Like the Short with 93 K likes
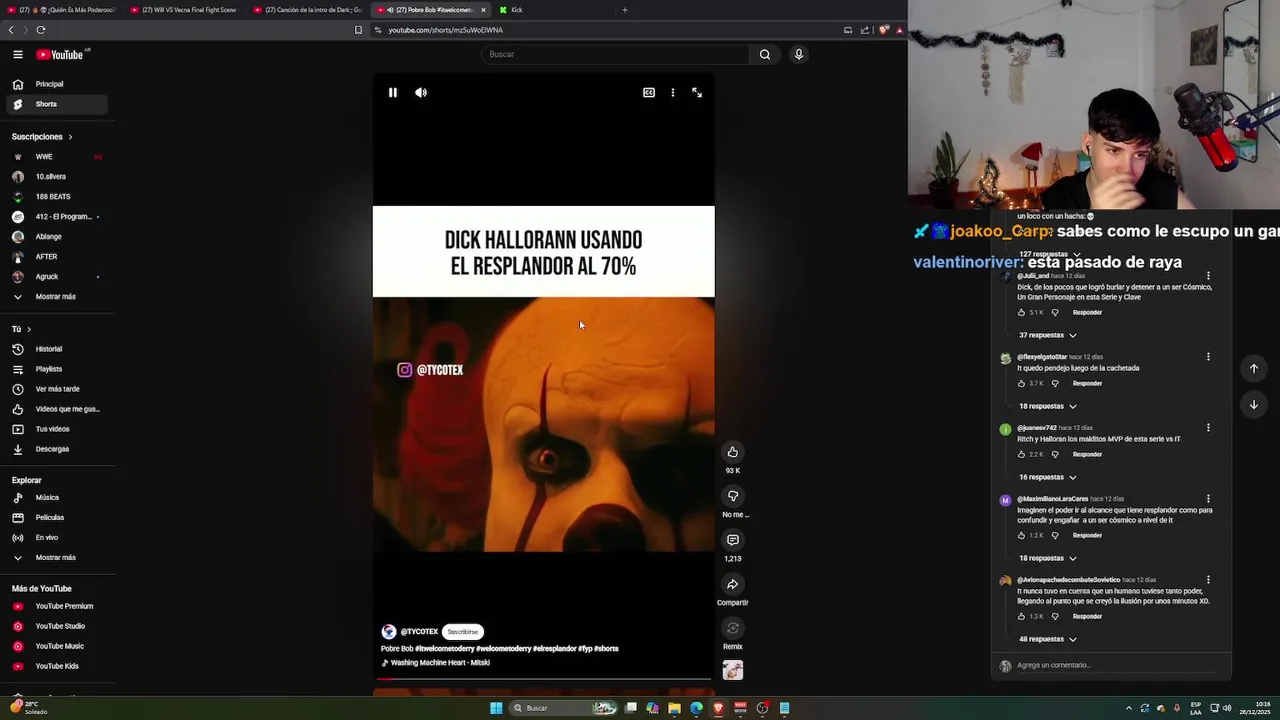This screenshot has height=720, width=1280. point(733,452)
